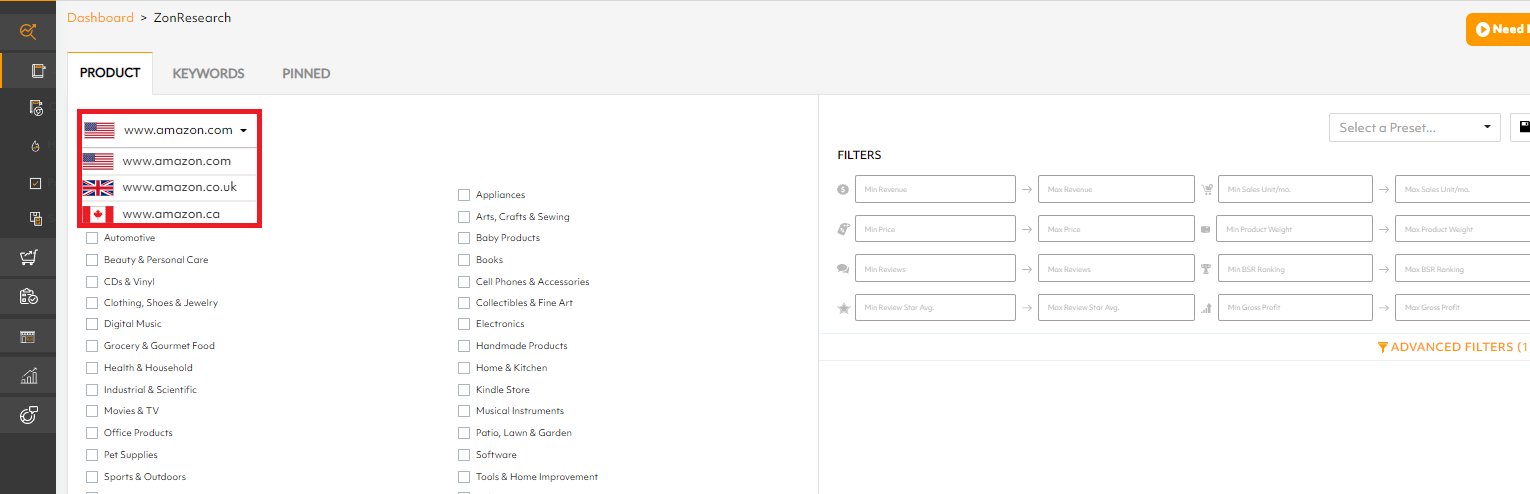This screenshot has width=1530, height=494.
Task: Open the Select a Preset dropdown
Action: [x=1414, y=127]
